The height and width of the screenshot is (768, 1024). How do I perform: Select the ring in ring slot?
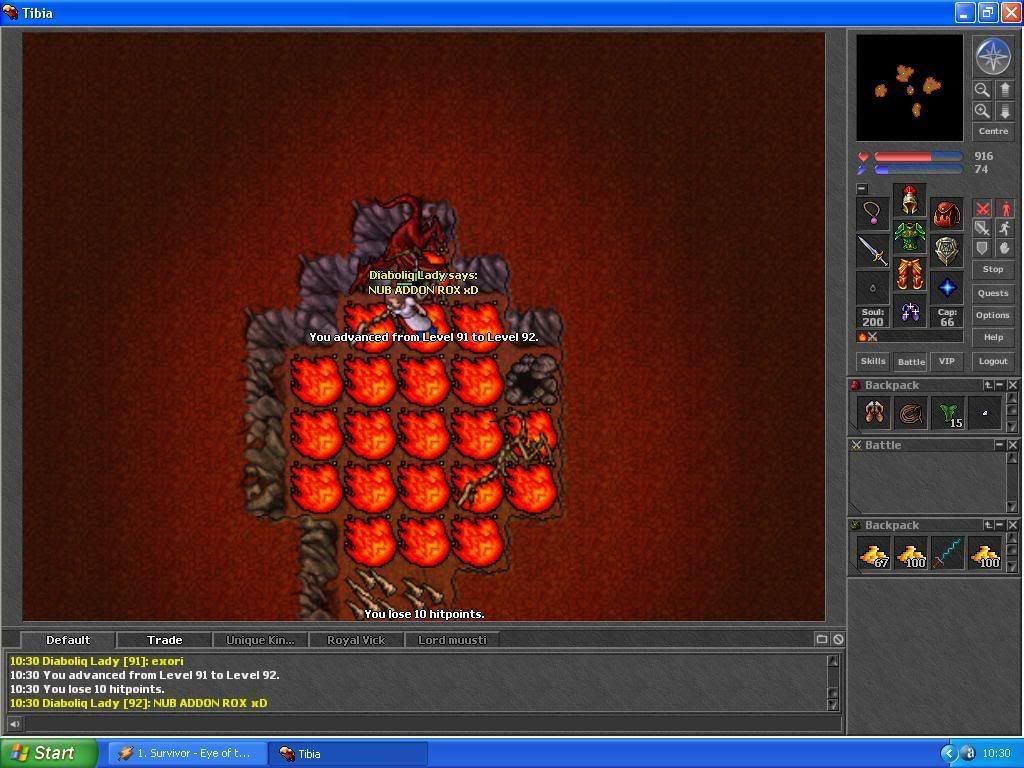point(872,287)
